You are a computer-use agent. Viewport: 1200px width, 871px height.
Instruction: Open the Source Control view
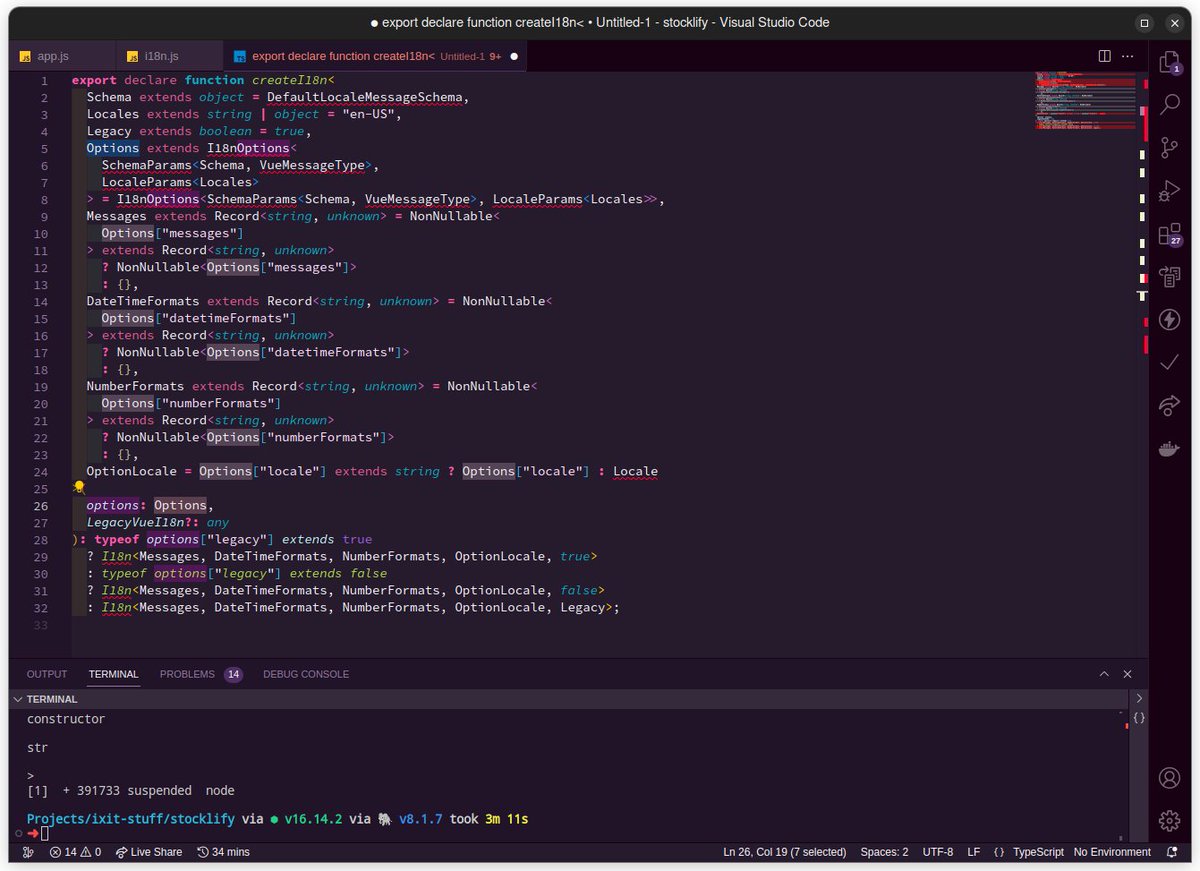click(x=1170, y=147)
